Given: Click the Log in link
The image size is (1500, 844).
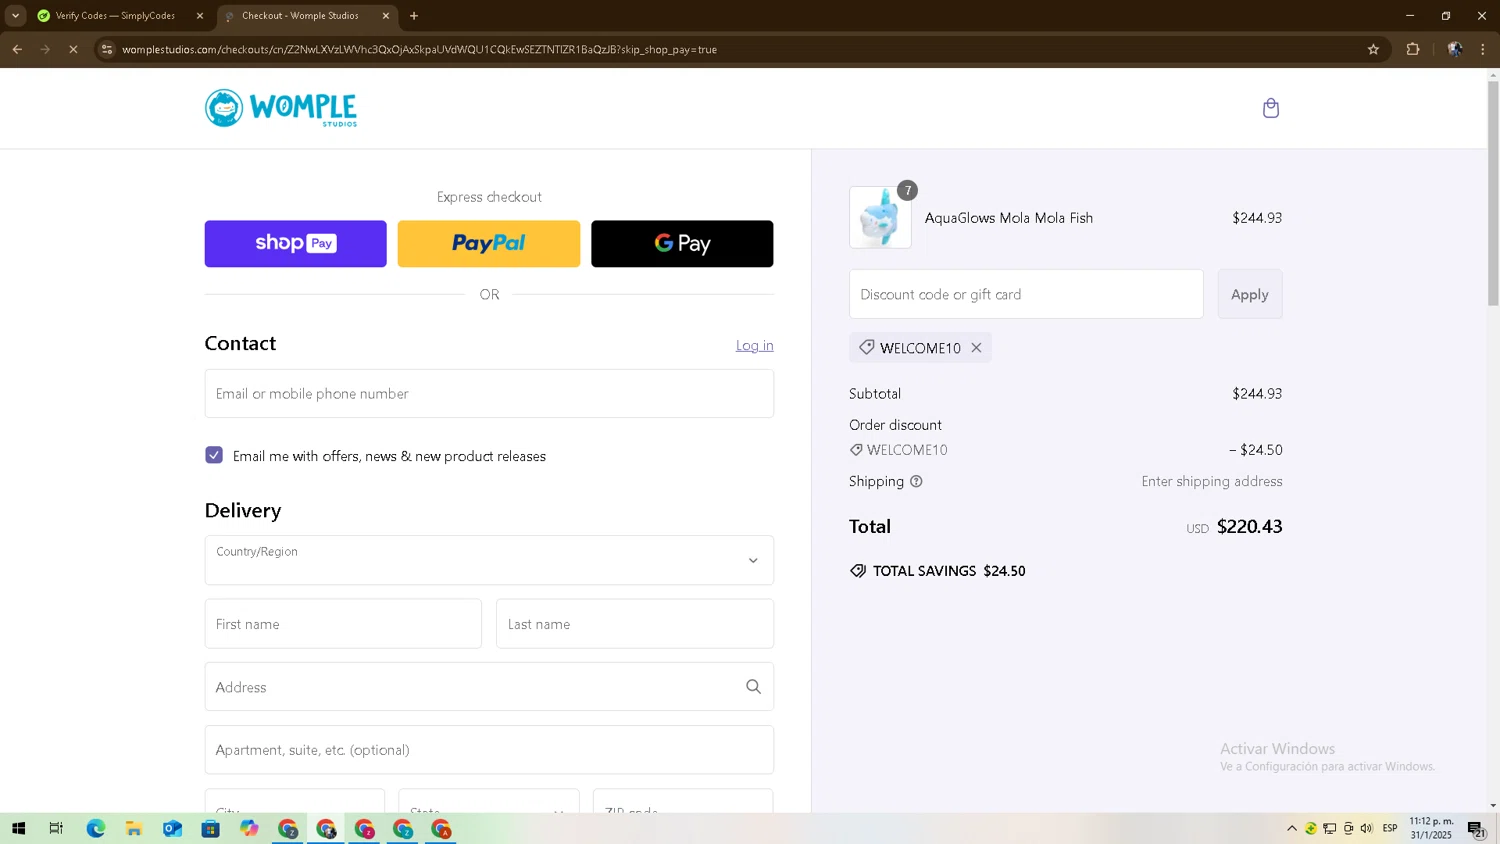Looking at the screenshot, I should pos(754,345).
